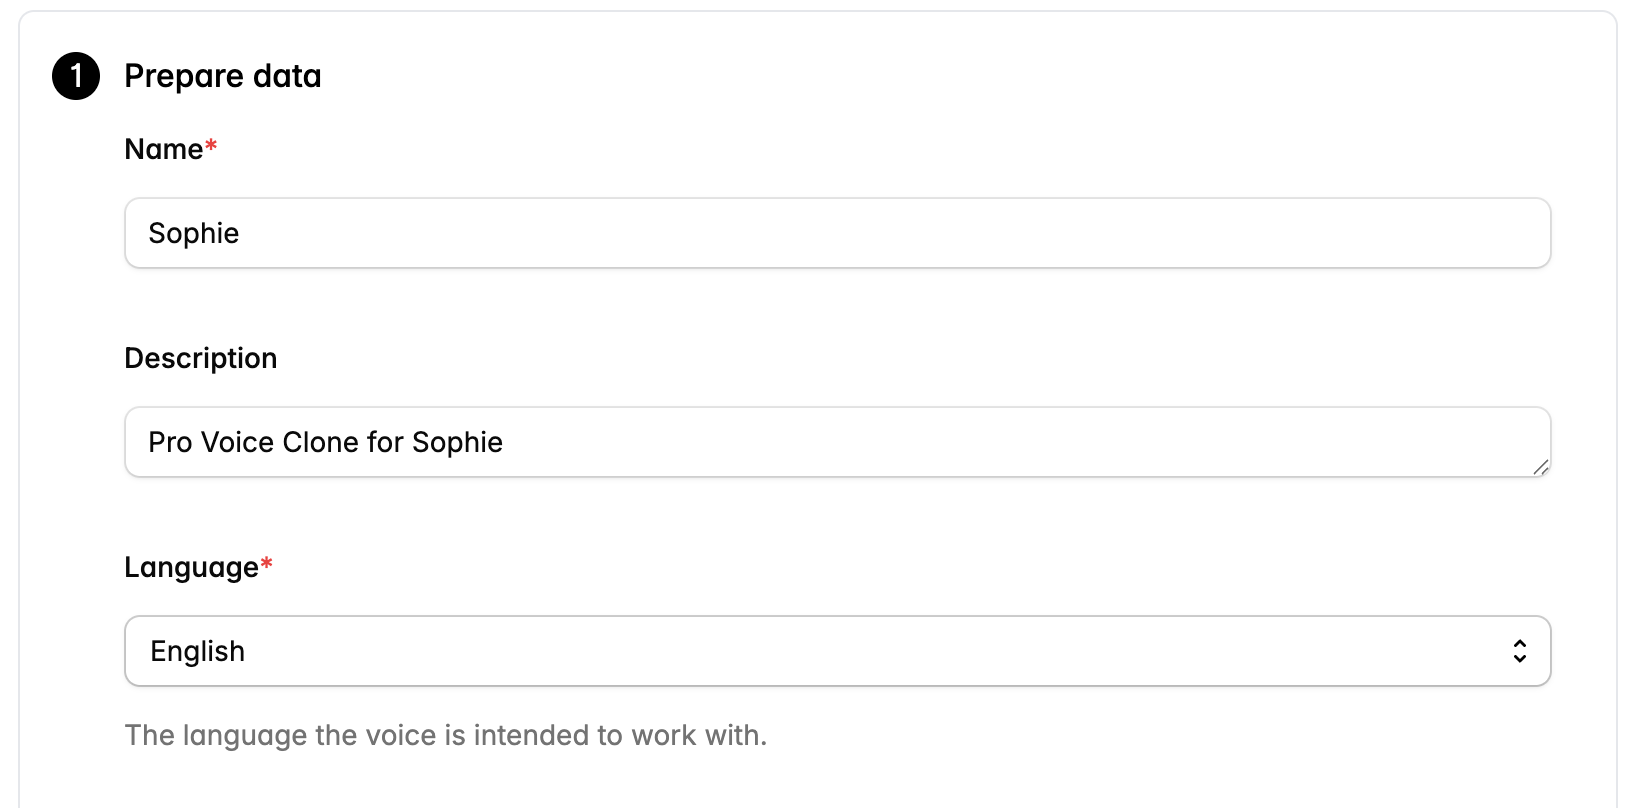
Task: Place cursor on the "Sophie" name text
Action: pos(194,233)
